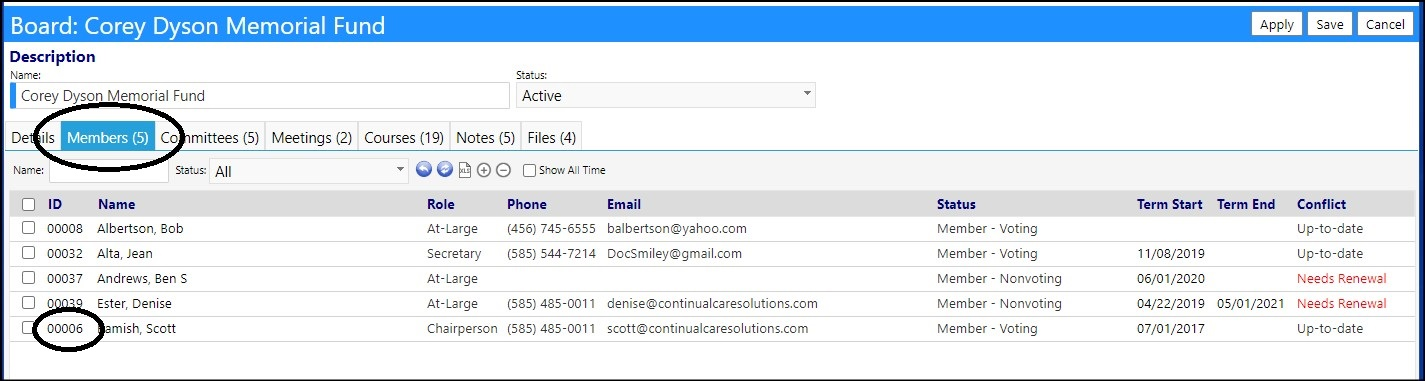Open the Committees (5) tab
The height and width of the screenshot is (381, 1425).
(x=209, y=137)
